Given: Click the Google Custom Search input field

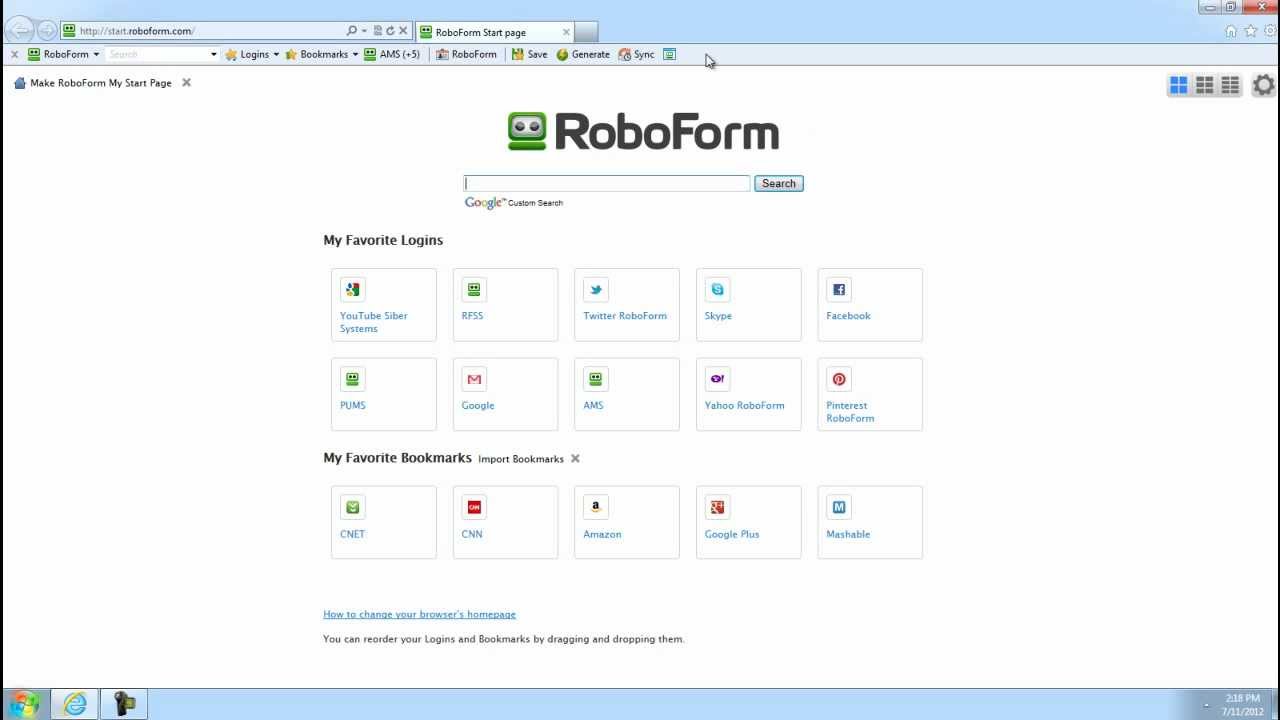Looking at the screenshot, I should coord(607,183).
